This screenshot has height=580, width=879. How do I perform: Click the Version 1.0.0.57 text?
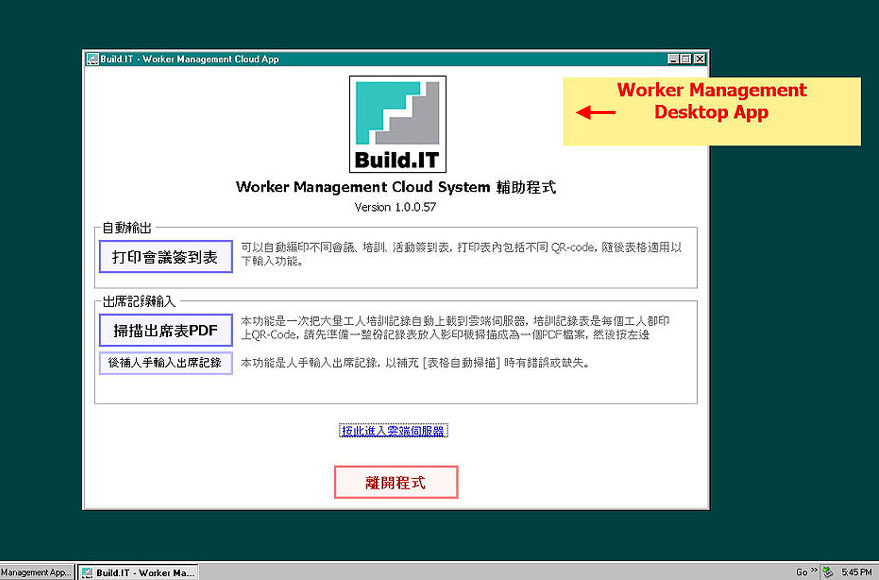(x=395, y=207)
